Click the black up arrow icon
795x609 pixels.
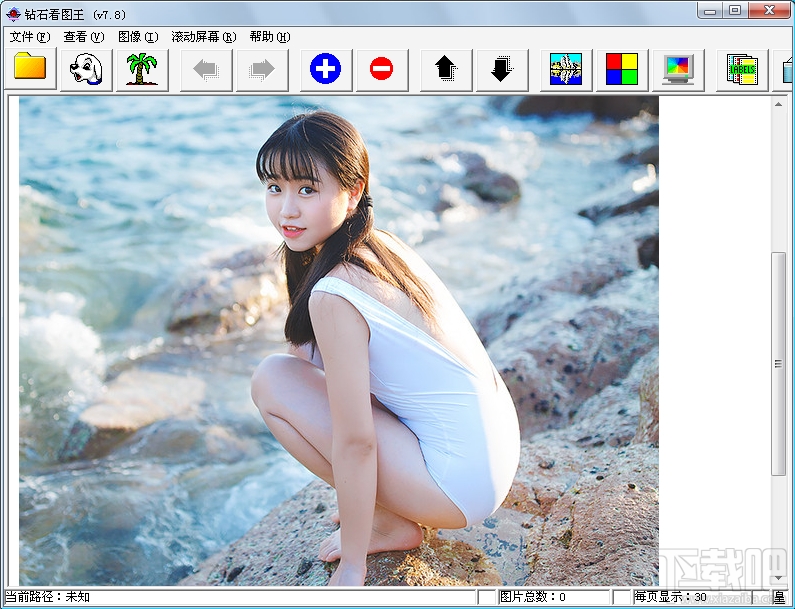tap(446, 69)
